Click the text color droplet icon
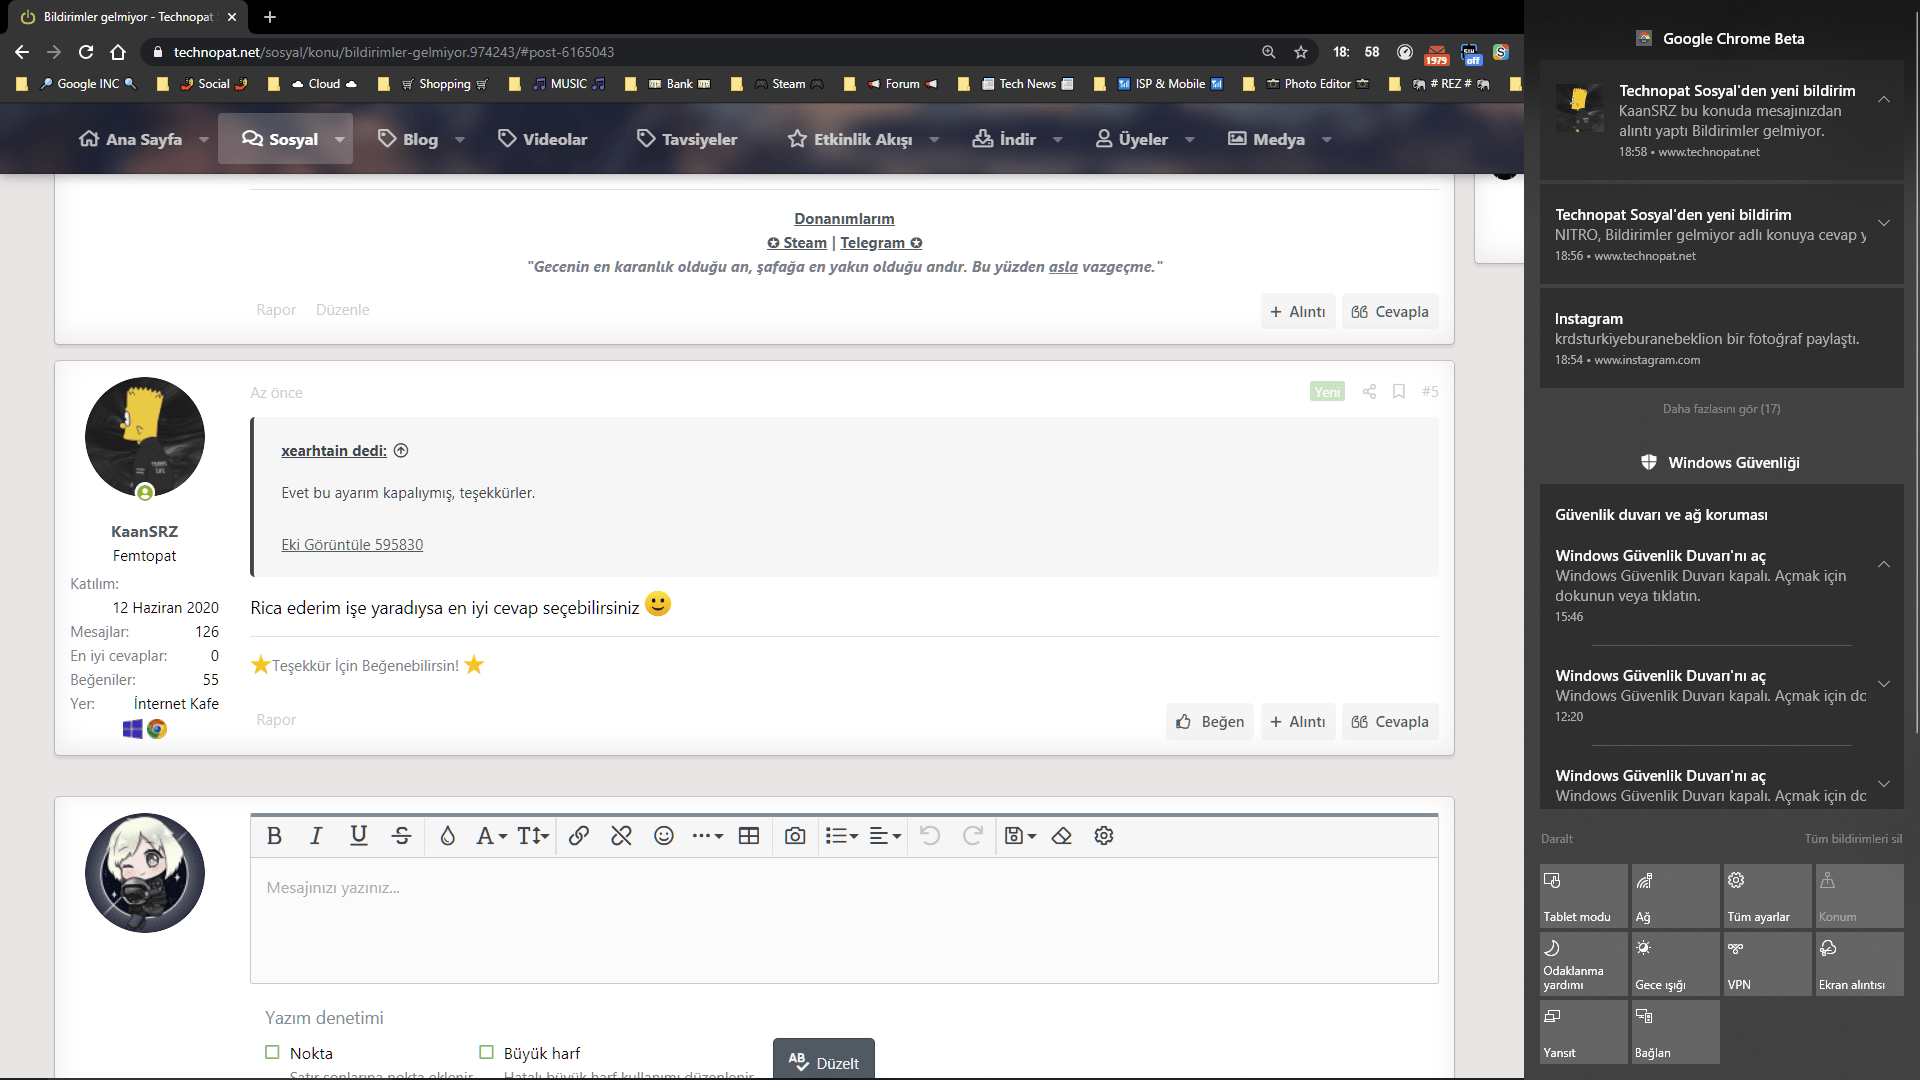Viewport: 1920px width, 1080px height. click(x=447, y=836)
